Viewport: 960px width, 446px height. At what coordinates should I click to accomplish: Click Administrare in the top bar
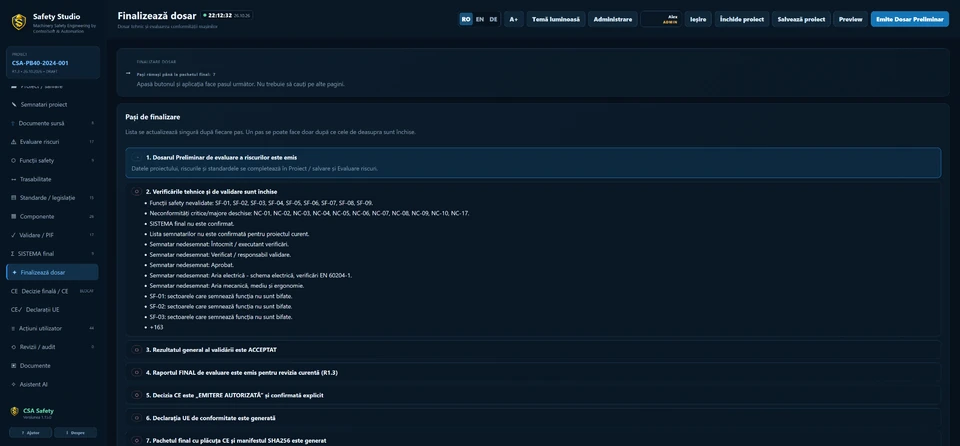pyautogui.click(x=612, y=19)
